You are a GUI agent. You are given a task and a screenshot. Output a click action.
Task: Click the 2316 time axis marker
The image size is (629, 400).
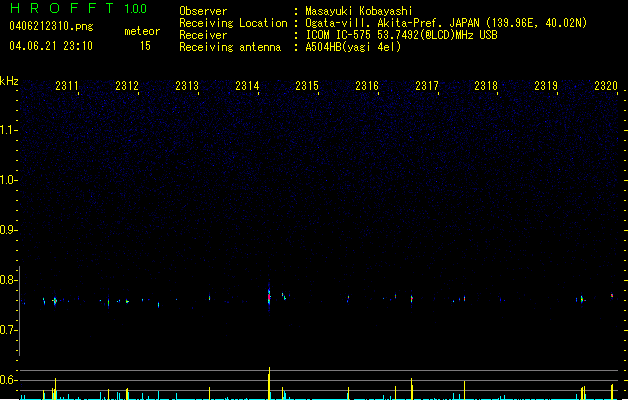point(367,86)
